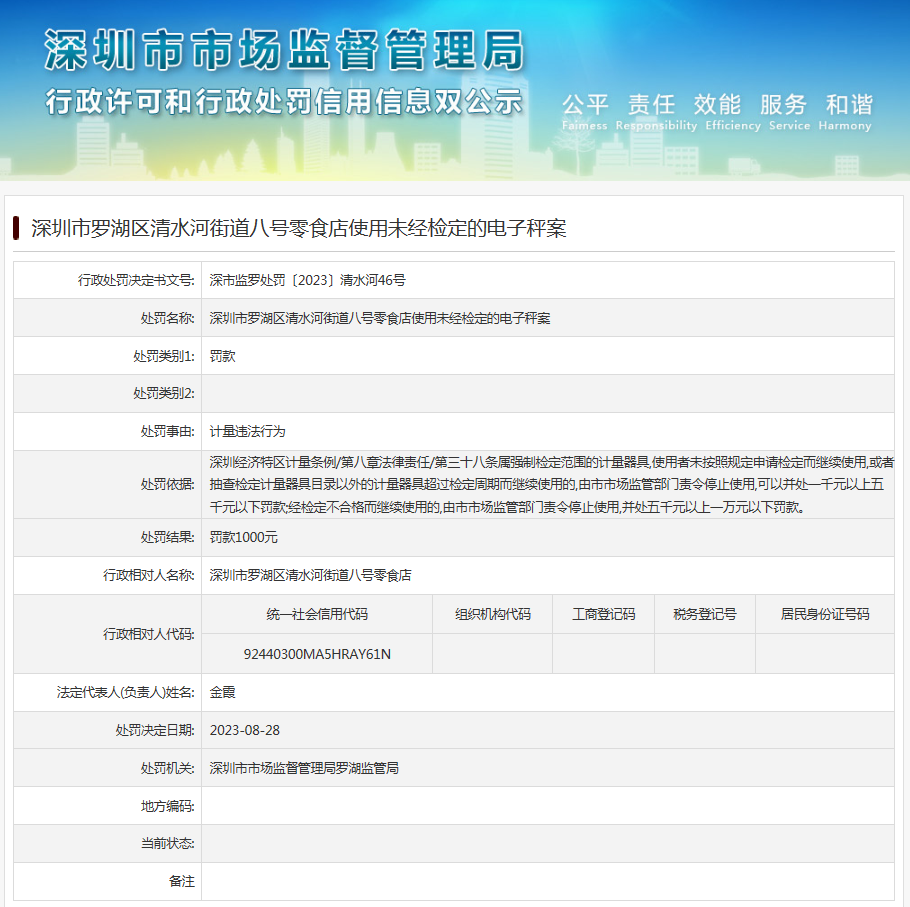The height and width of the screenshot is (907, 910).
Task: Click the decision date 2023-08-28
Action: [x=245, y=730]
